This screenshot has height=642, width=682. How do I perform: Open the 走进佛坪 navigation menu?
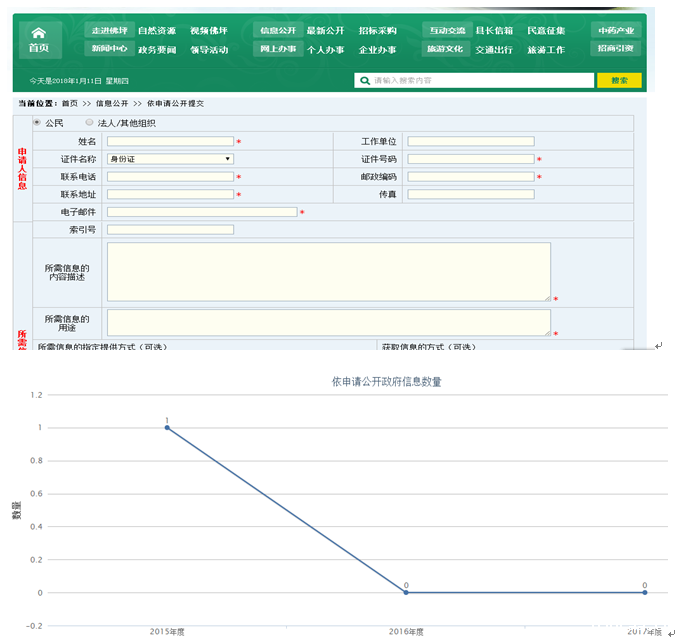[x=107, y=31]
